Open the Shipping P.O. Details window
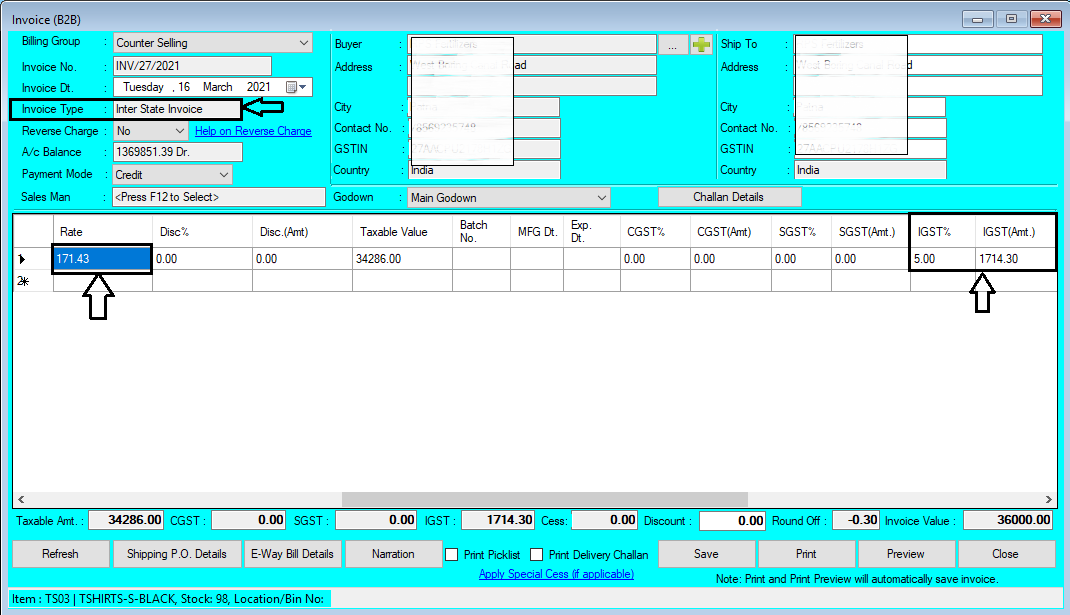Image resolution: width=1070 pixels, height=615 pixels. tap(177, 553)
